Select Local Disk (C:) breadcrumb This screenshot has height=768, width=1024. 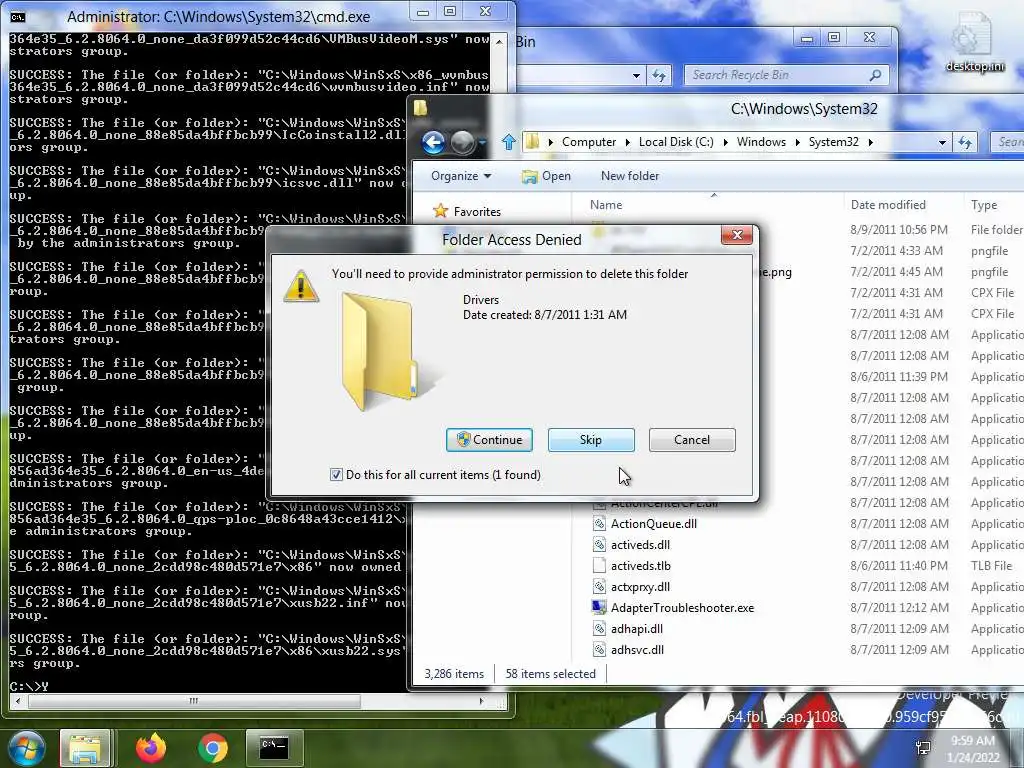click(676, 142)
